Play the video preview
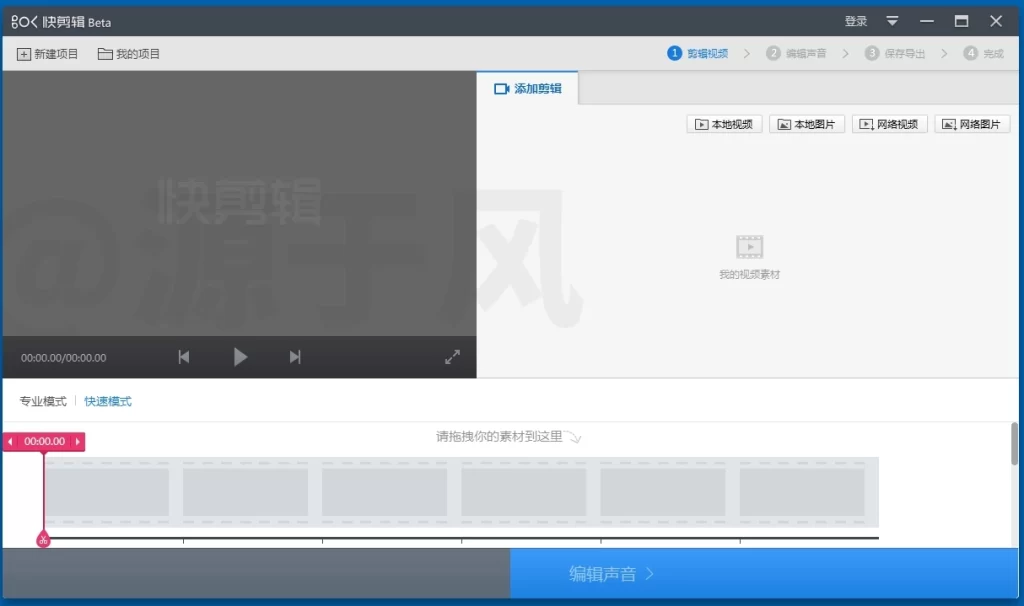This screenshot has height=606, width=1024. [x=240, y=357]
